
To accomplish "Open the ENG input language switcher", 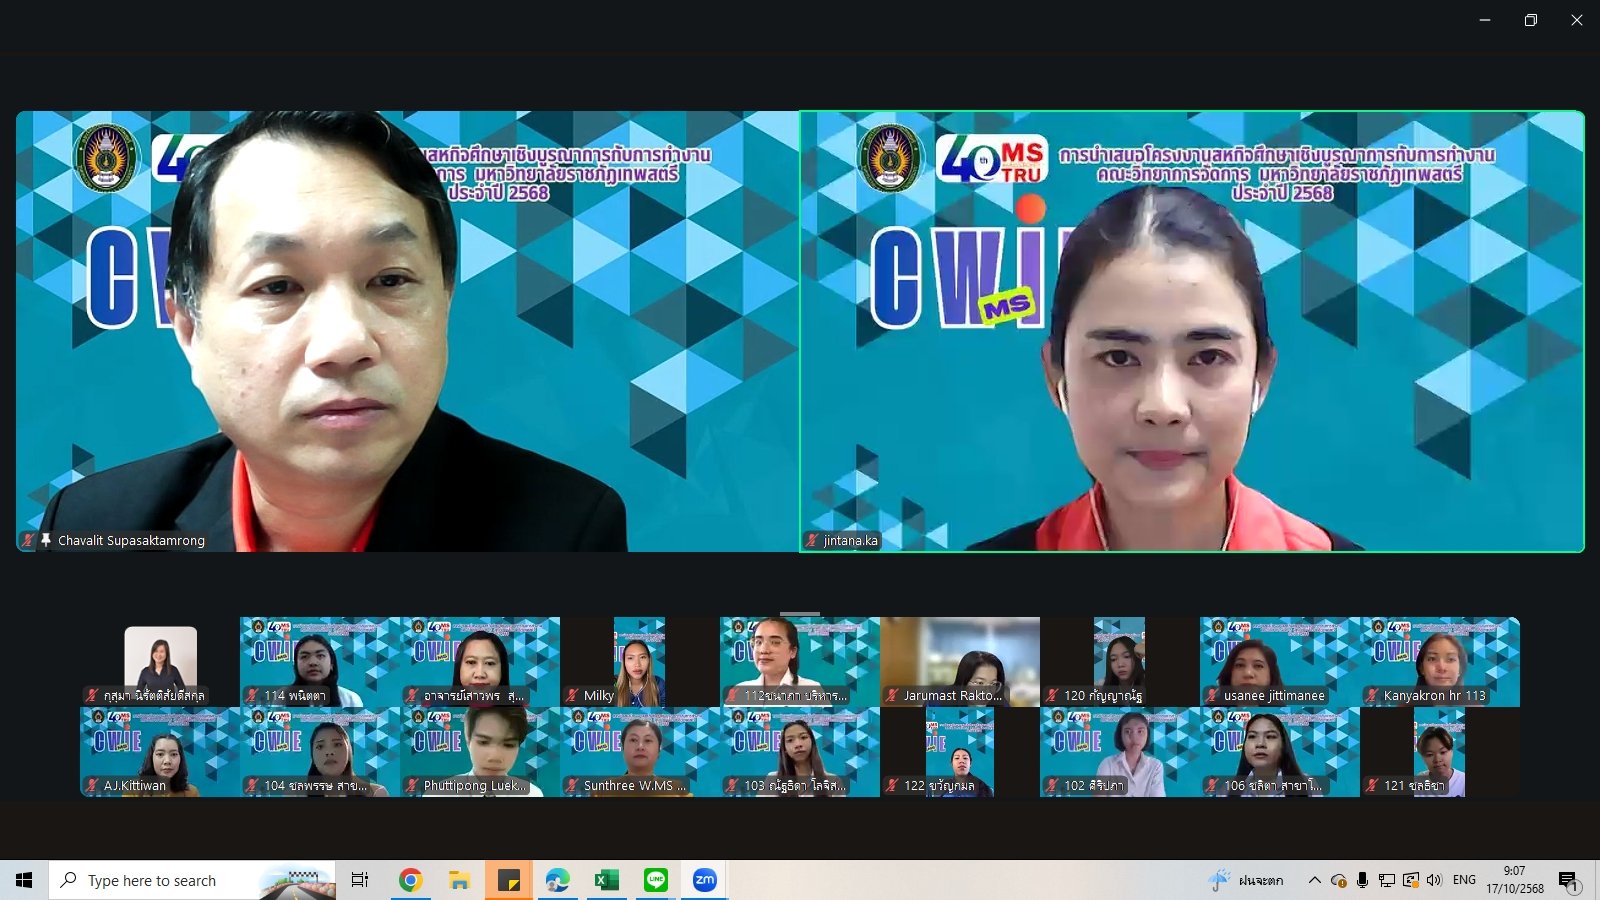I will (x=1464, y=880).
